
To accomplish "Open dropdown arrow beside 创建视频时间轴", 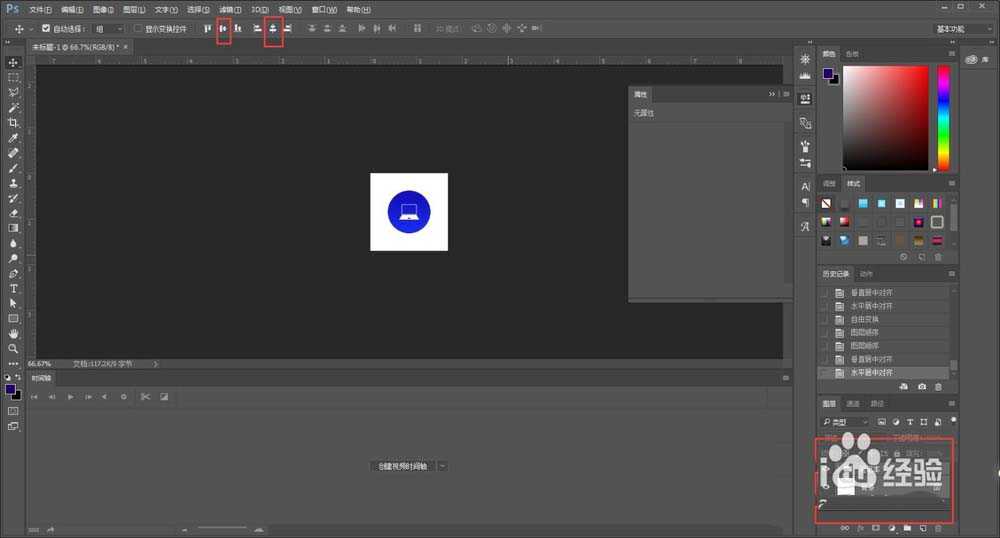I will [442, 466].
